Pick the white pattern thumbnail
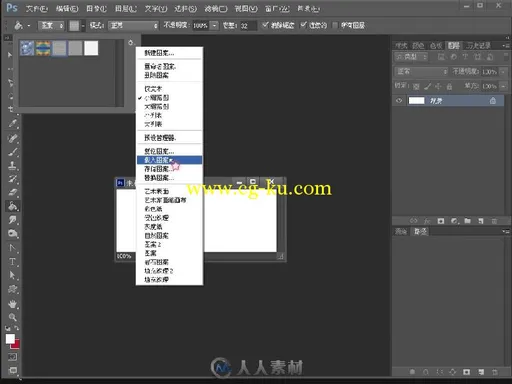The height and width of the screenshot is (384, 512). pyautogui.click(x=91, y=48)
